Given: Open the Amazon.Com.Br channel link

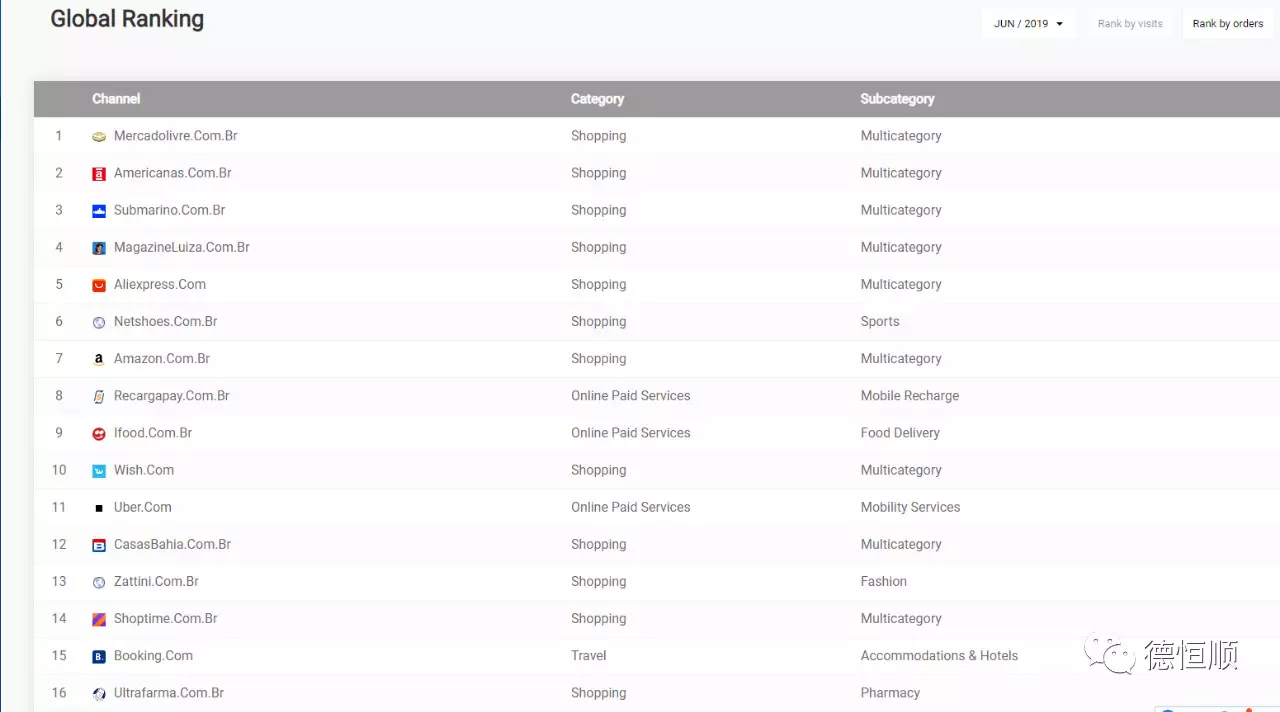Looking at the screenshot, I should pyautogui.click(x=162, y=358).
